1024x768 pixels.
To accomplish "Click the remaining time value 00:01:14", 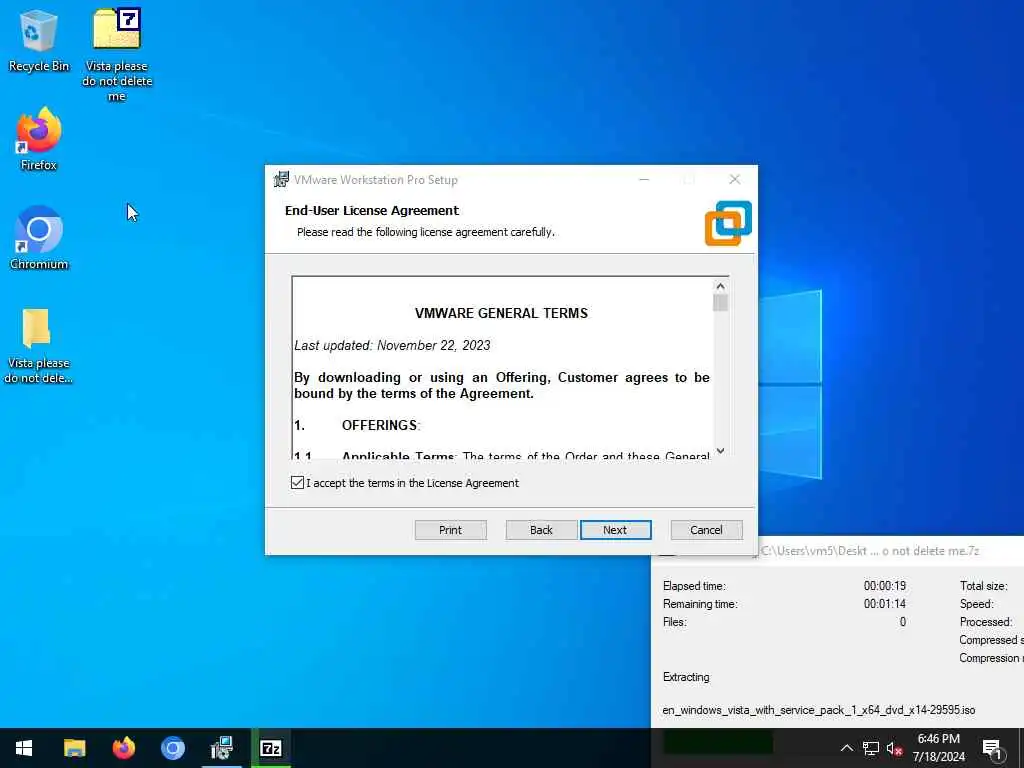I will (885, 604).
